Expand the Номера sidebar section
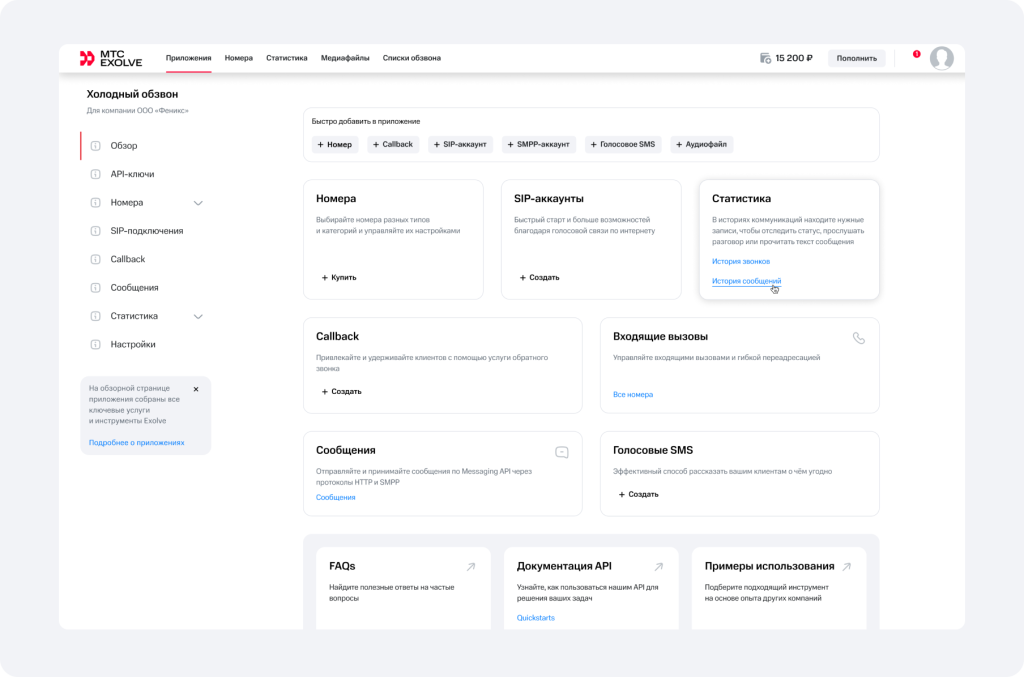Image resolution: width=1024 pixels, height=677 pixels. point(198,203)
